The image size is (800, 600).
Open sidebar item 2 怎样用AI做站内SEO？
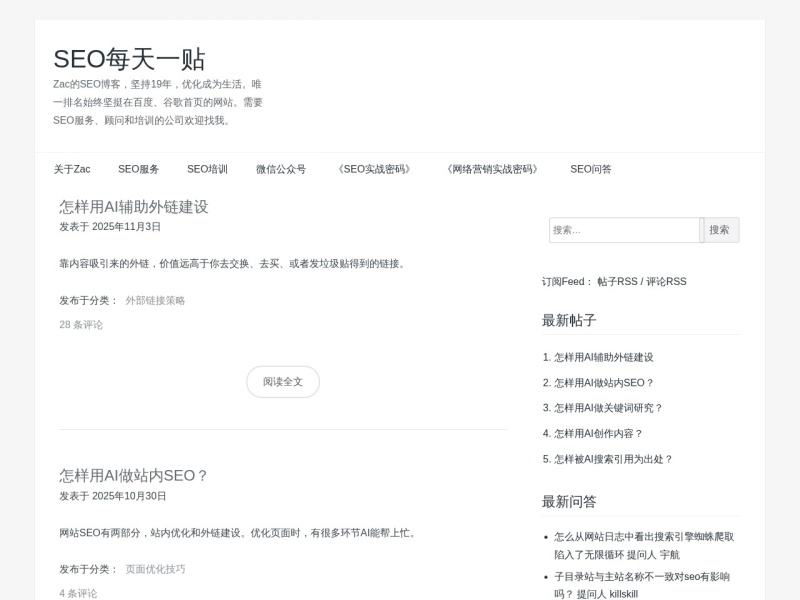[x=604, y=383]
